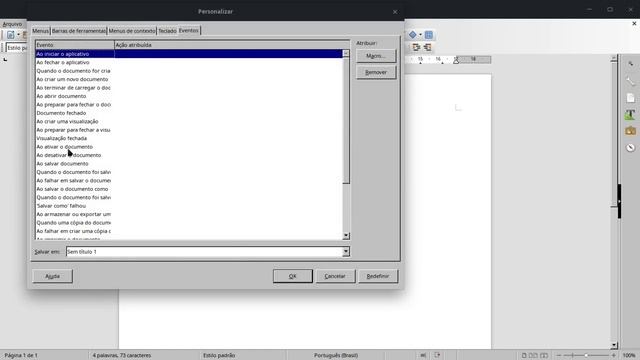Open the Arquivo menu

pyautogui.click(x=12, y=24)
